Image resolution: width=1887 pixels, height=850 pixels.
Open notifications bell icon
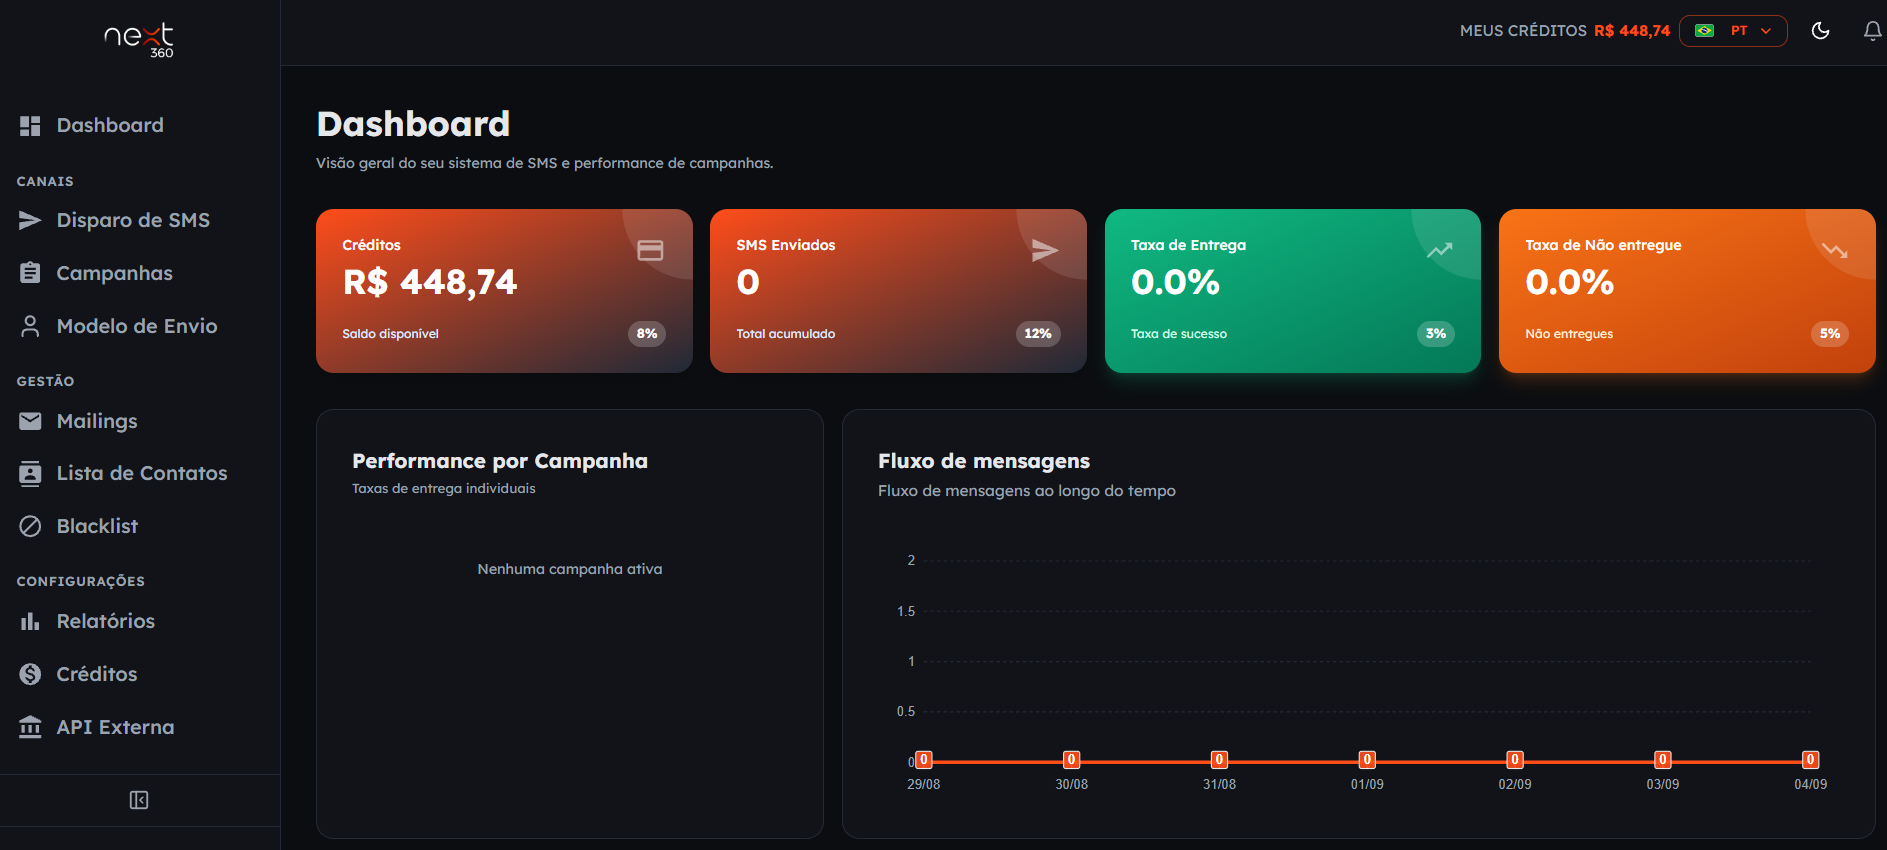pos(1873,31)
